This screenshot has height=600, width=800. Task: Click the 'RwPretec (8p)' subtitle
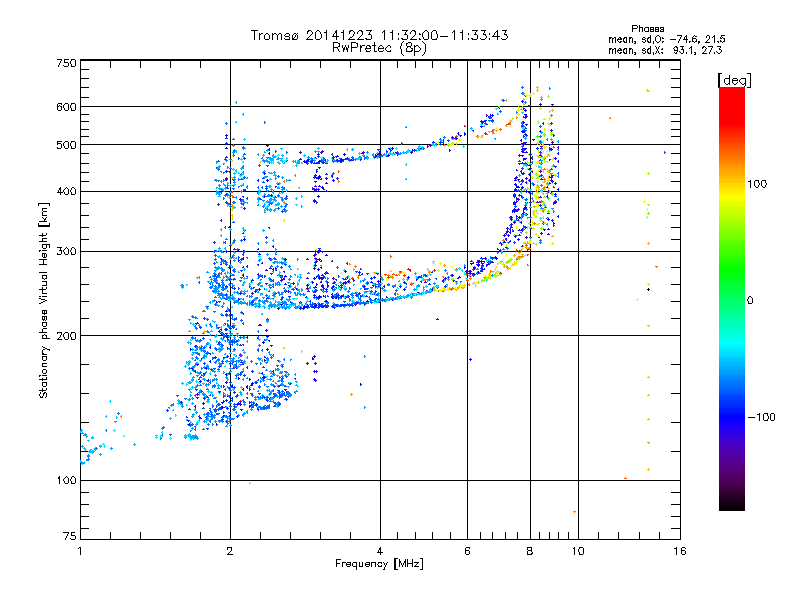point(379,48)
